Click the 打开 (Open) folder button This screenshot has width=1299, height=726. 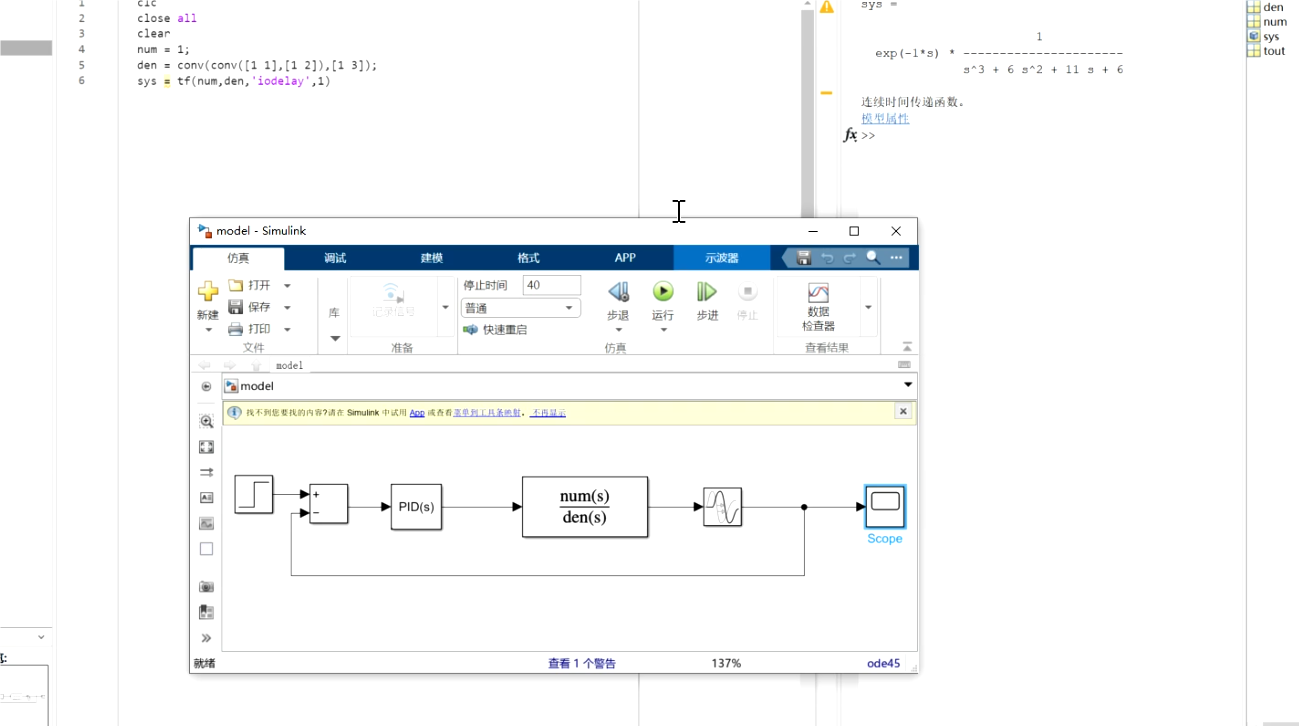[249, 285]
